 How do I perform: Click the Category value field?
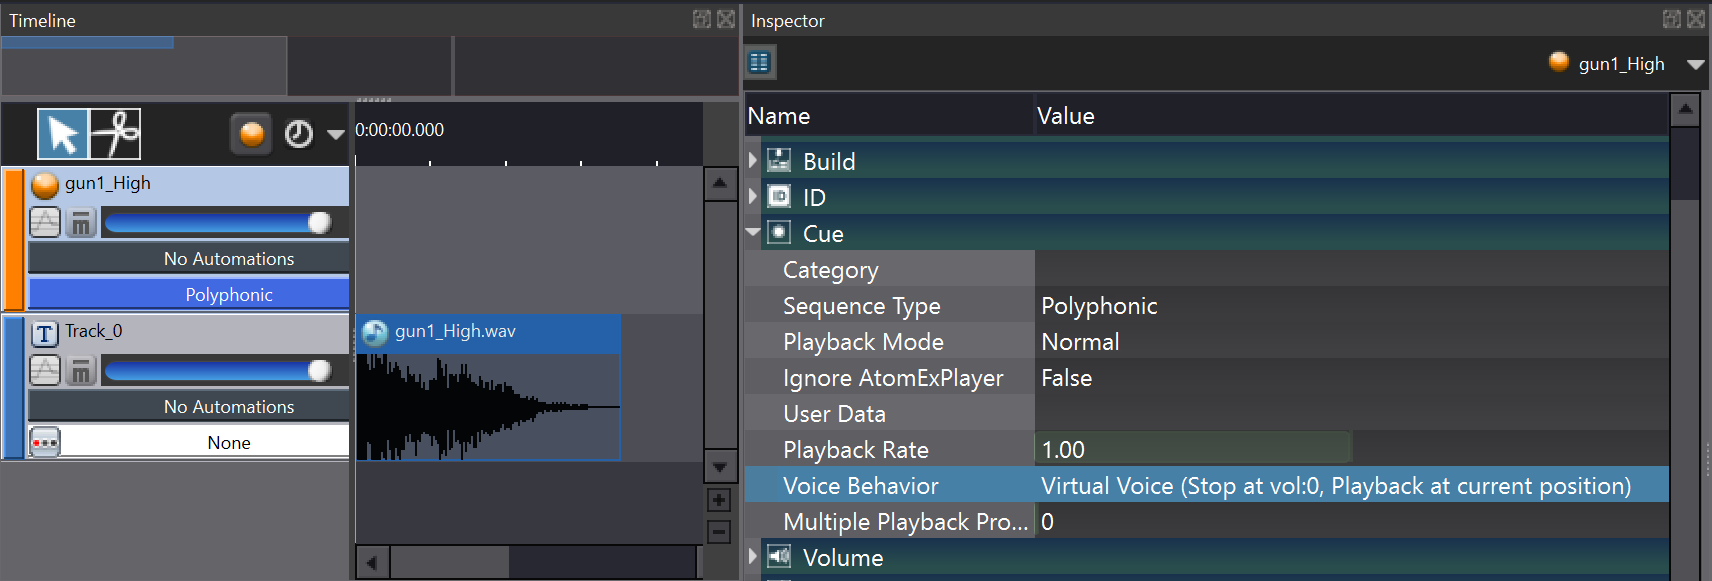pos(1351,269)
